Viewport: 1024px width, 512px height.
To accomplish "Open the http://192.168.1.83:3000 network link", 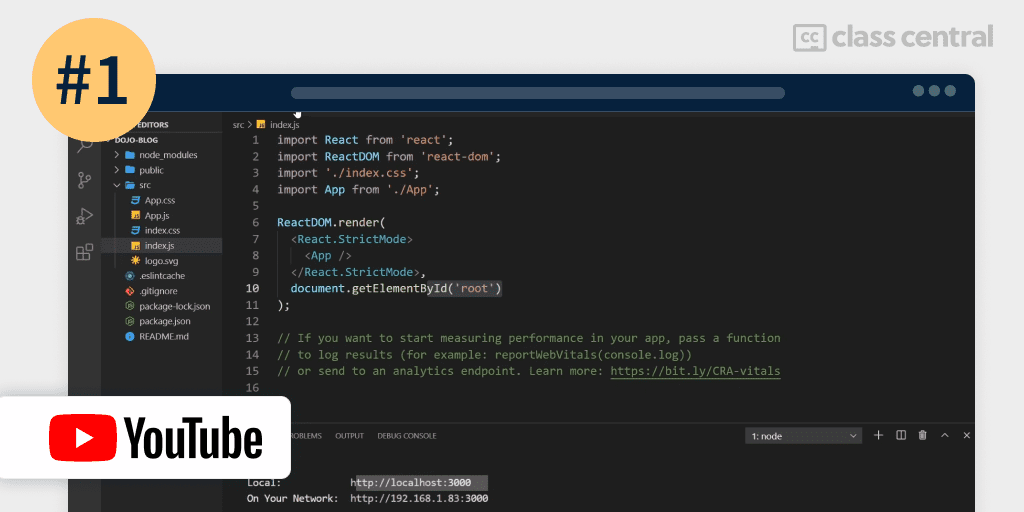I will point(419,498).
